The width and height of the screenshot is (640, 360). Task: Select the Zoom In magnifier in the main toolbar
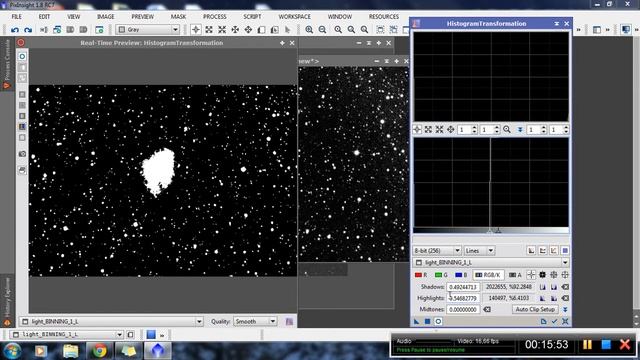309,30
